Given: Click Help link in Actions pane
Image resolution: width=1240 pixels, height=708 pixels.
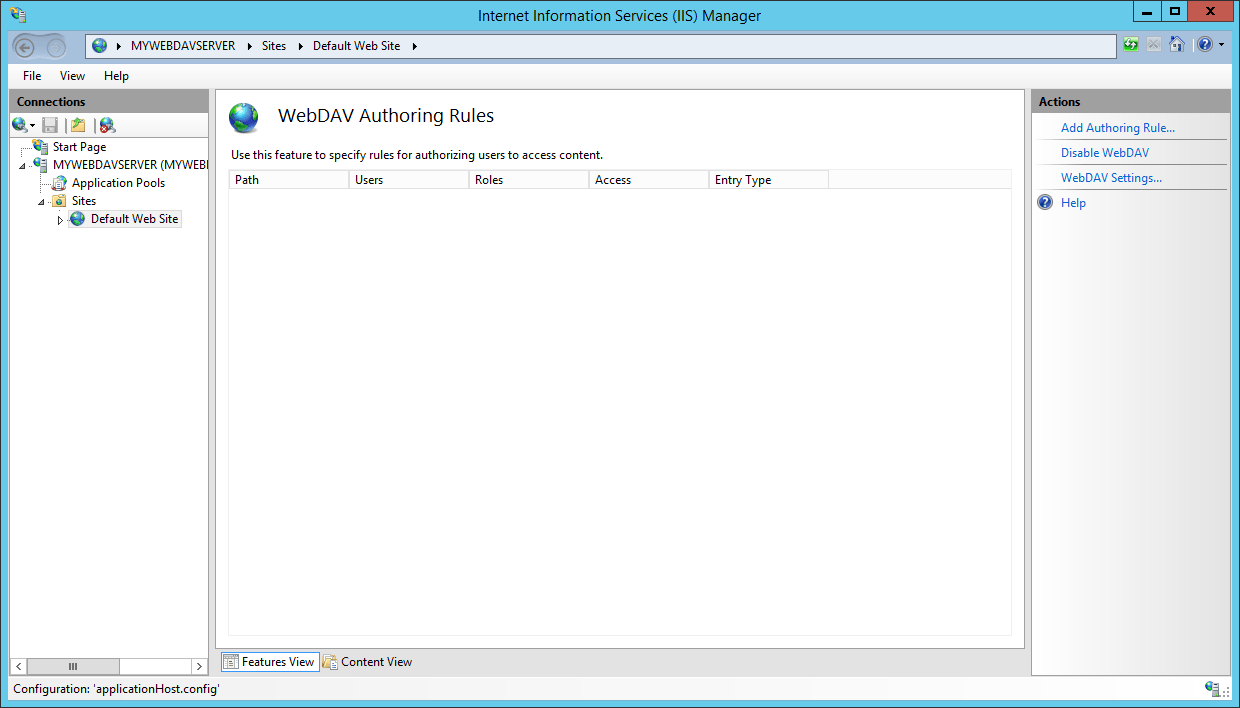Looking at the screenshot, I should [x=1073, y=203].
